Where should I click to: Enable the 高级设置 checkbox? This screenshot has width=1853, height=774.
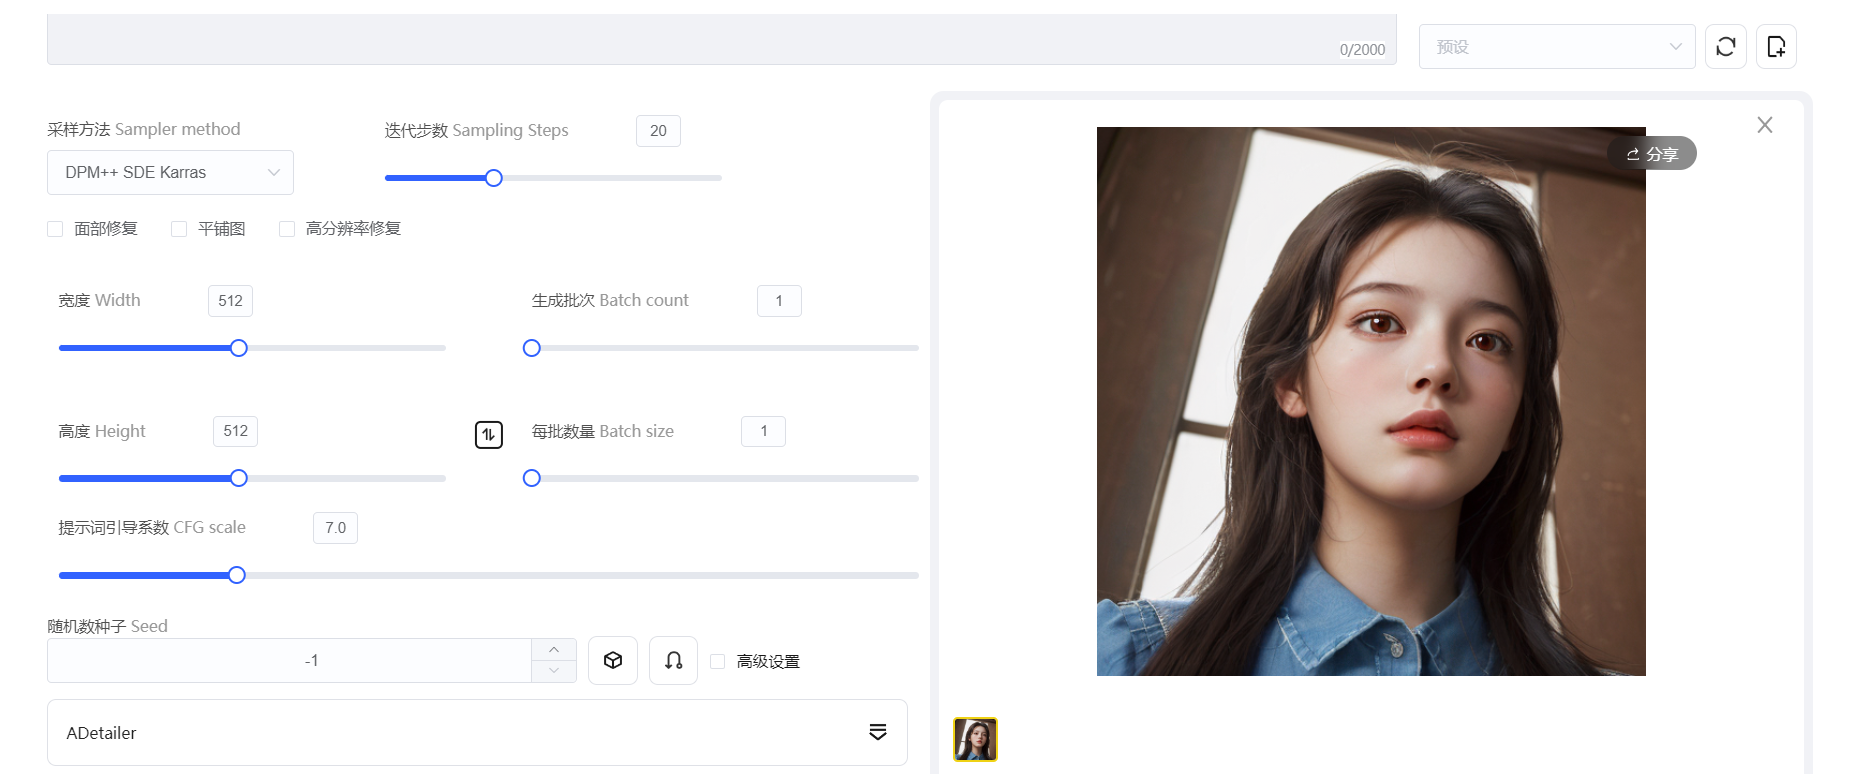pos(717,661)
